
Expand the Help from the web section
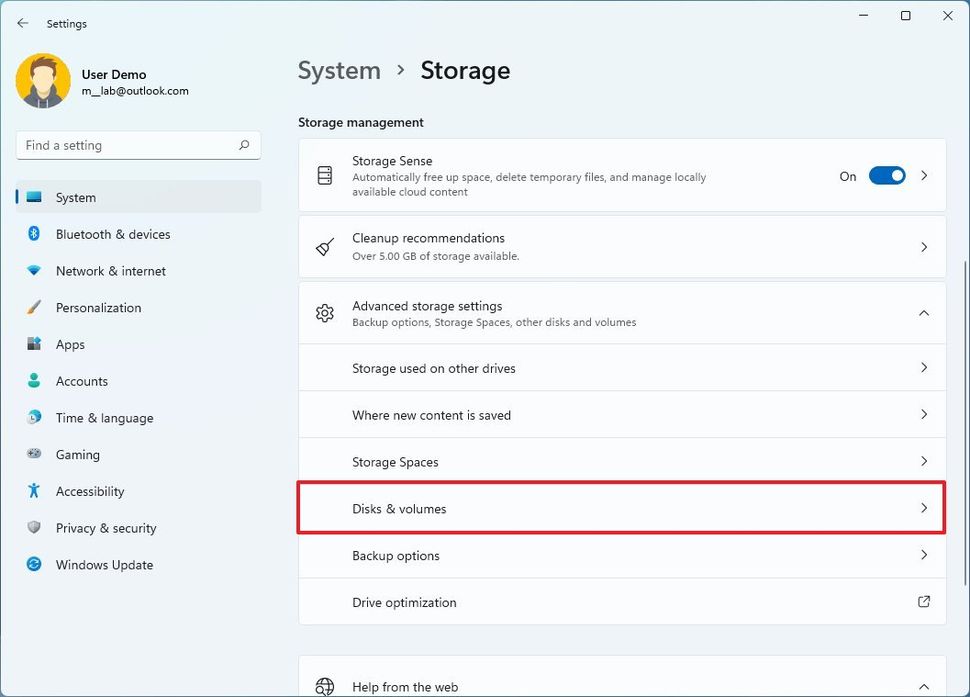pyautogui.click(x=923, y=686)
